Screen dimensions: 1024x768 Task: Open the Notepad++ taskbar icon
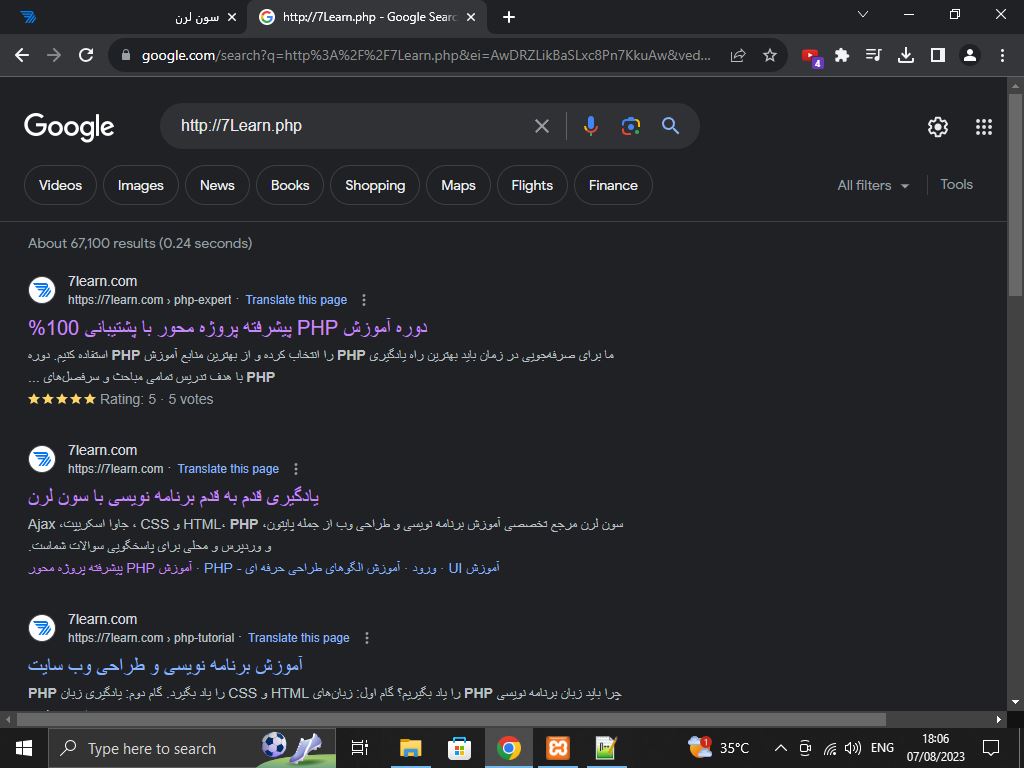tap(607, 748)
